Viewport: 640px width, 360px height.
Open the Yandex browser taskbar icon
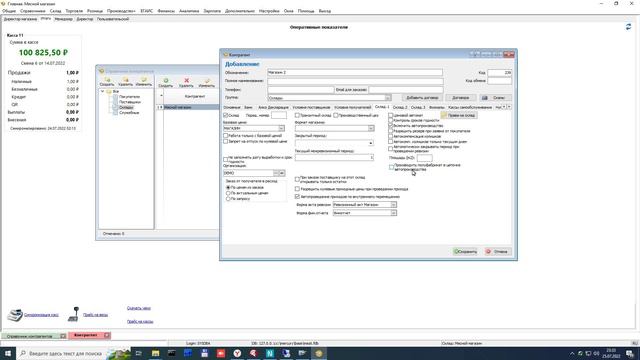click(x=237, y=353)
